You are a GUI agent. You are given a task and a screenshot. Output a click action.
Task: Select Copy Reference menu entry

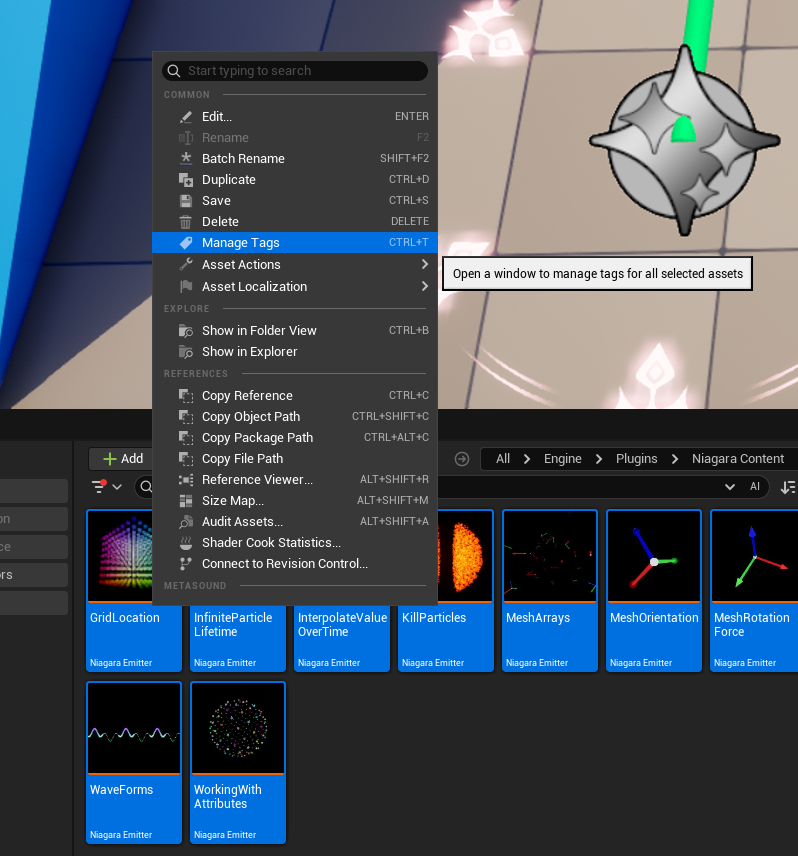click(295, 396)
